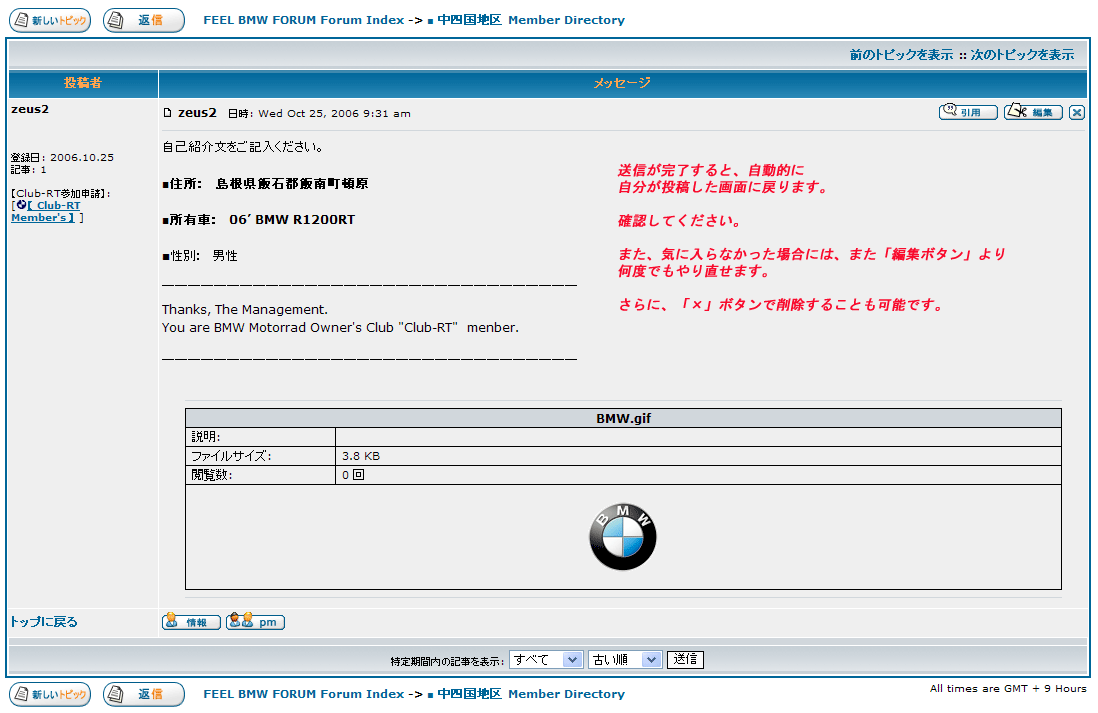The width and height of the screenshot is (1098, 713).
Task: Open 中四国地区 Member Directory link at bottom
Action: click(531, 694)
